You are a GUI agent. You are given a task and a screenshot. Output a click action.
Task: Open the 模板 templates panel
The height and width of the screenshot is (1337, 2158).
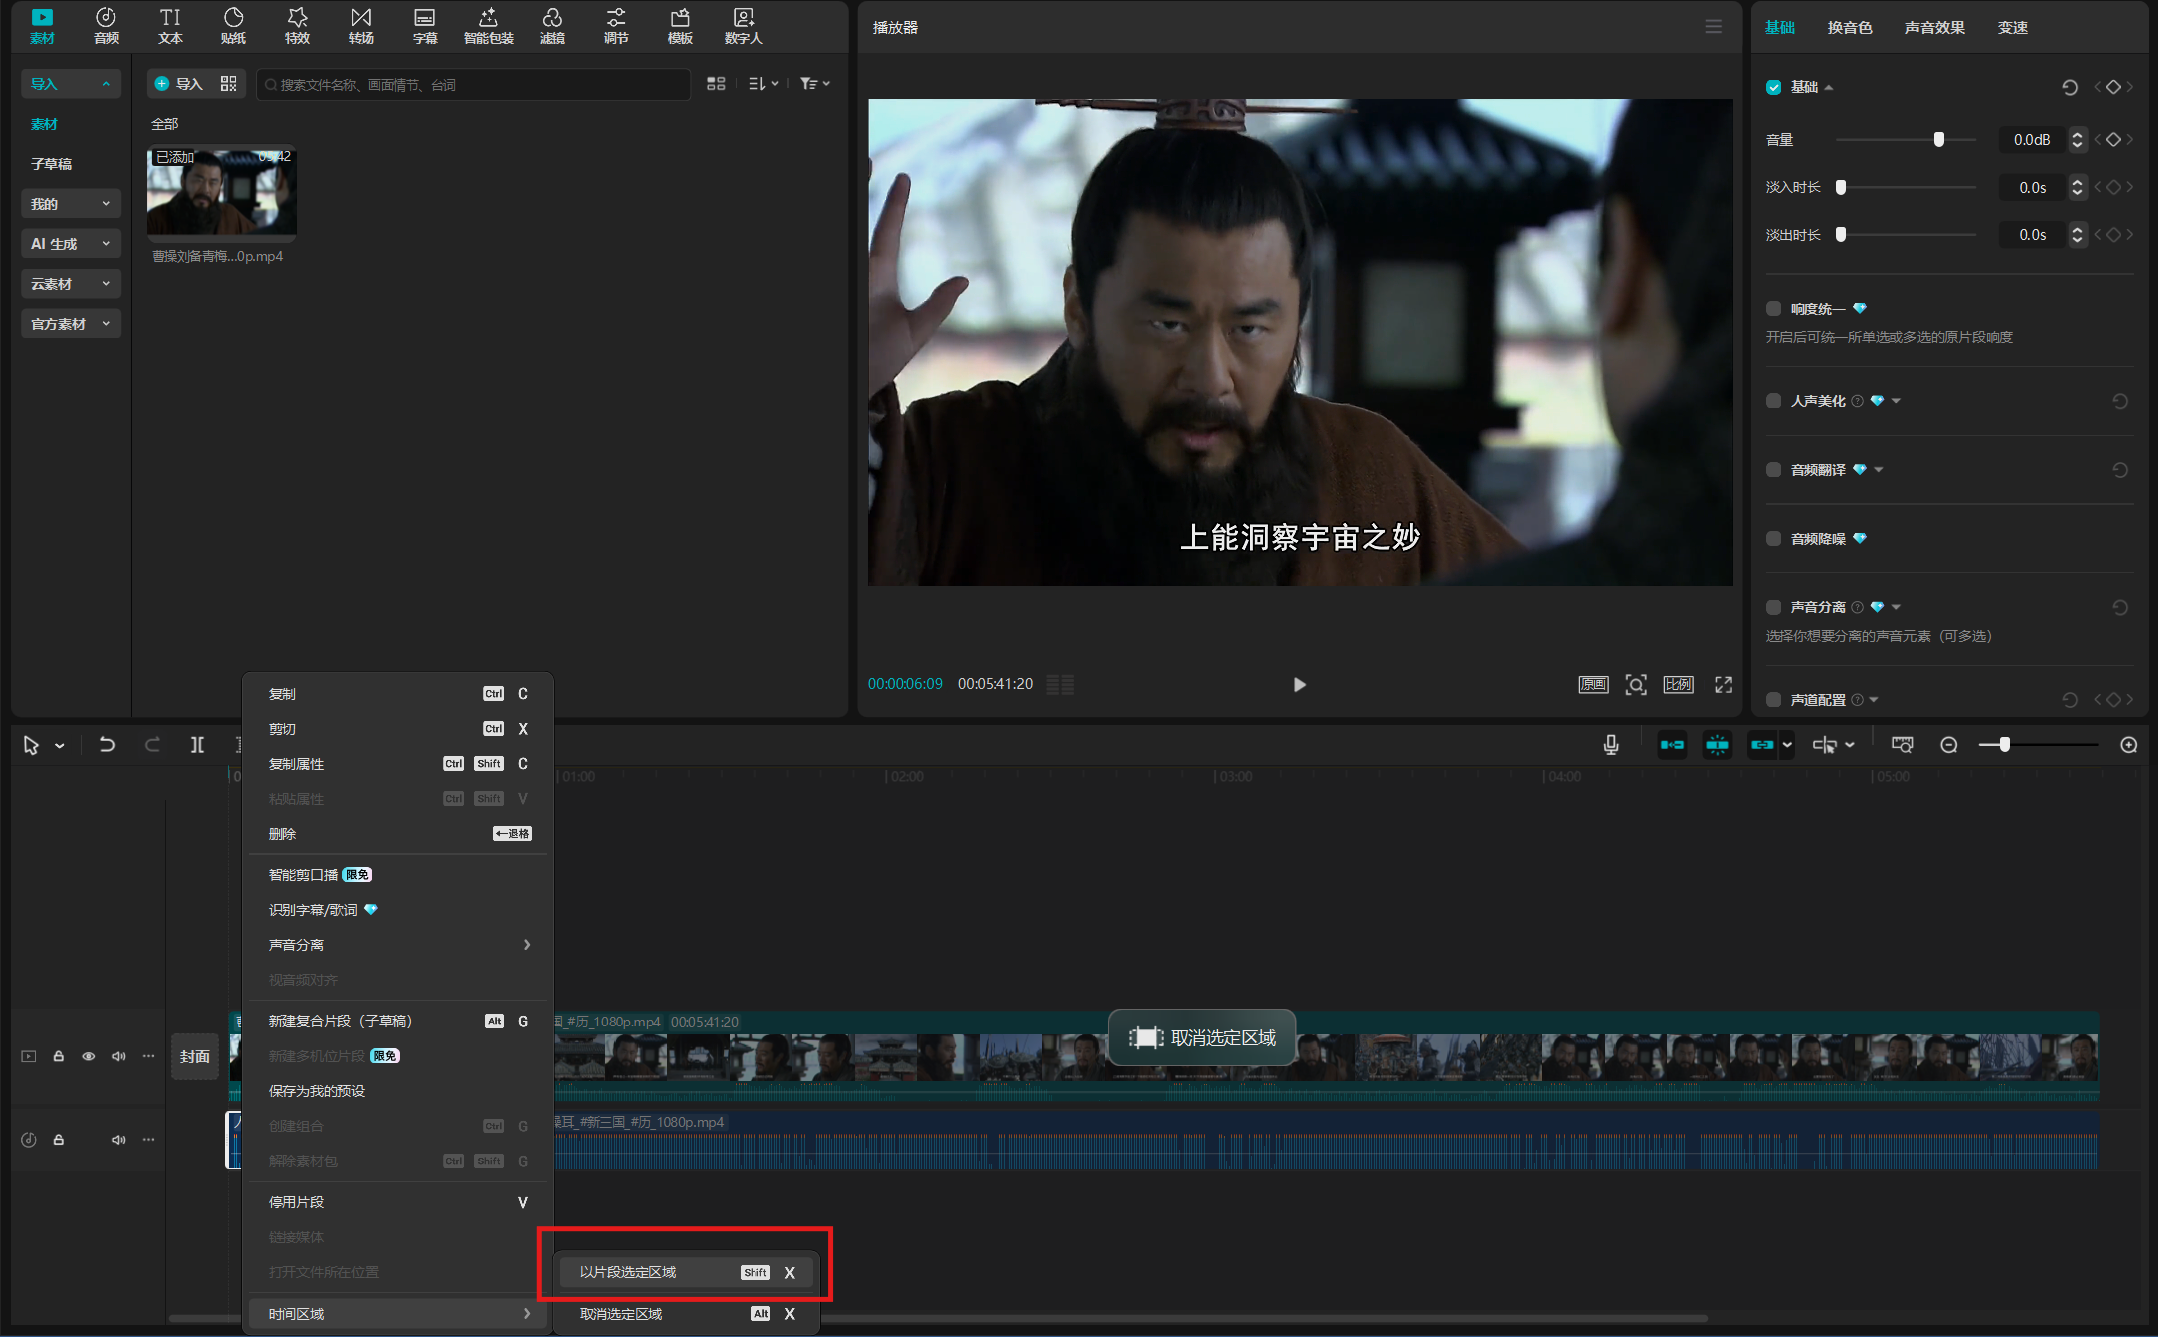(680, 26)
